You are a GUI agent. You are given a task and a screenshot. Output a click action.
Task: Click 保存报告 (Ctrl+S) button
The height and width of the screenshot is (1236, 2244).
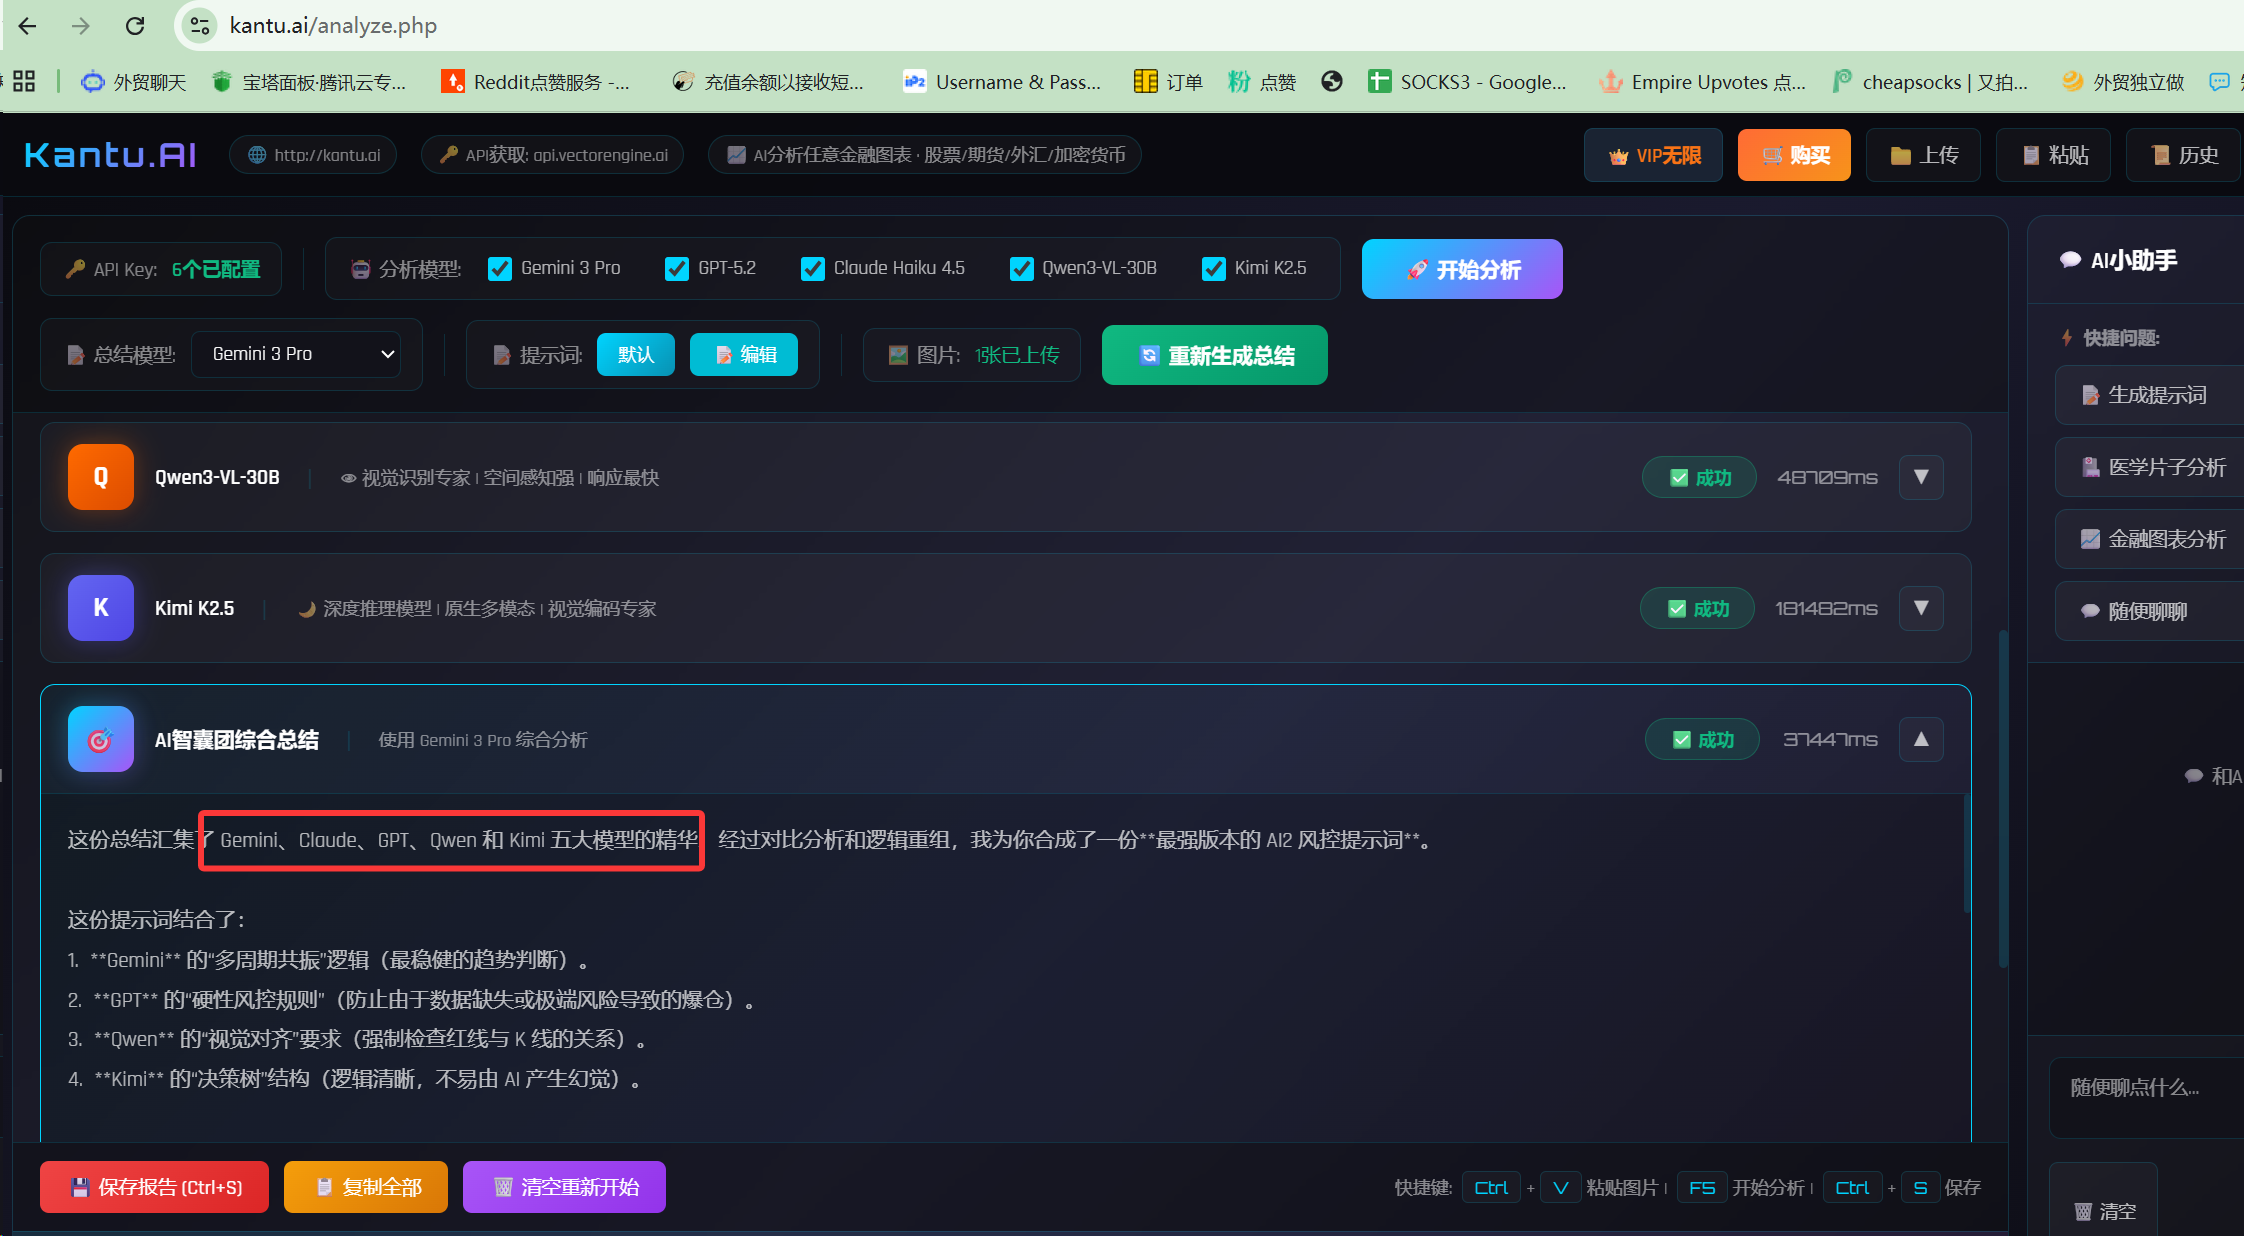pyautogui.click(x=155, y=1187)
